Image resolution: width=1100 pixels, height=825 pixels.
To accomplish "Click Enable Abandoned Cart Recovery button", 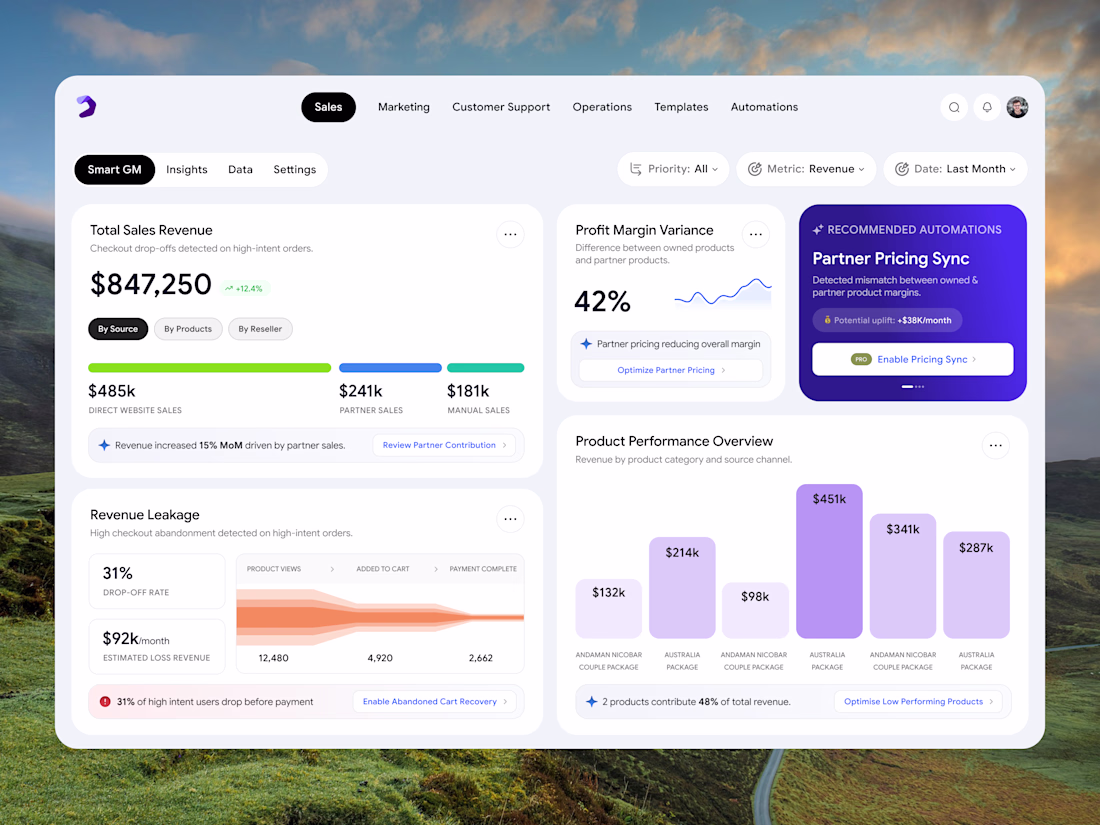I will tap(434, 702).
